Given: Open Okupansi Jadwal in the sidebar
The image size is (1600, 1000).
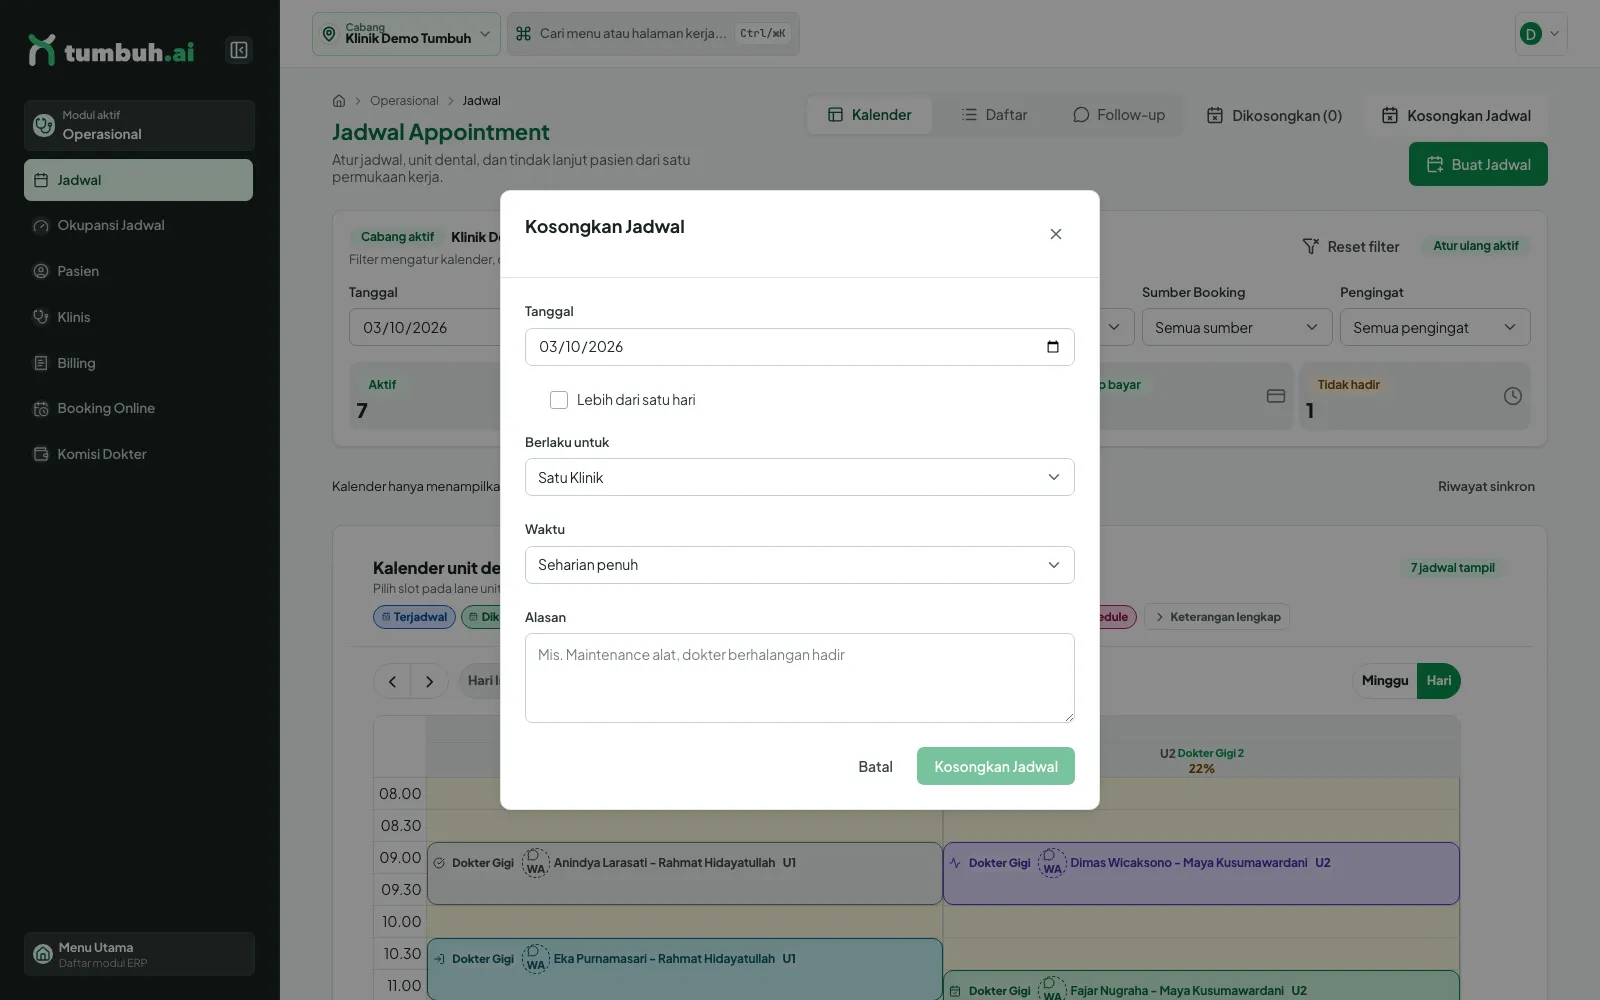Looking at the screenshot, I should (138, 226).
